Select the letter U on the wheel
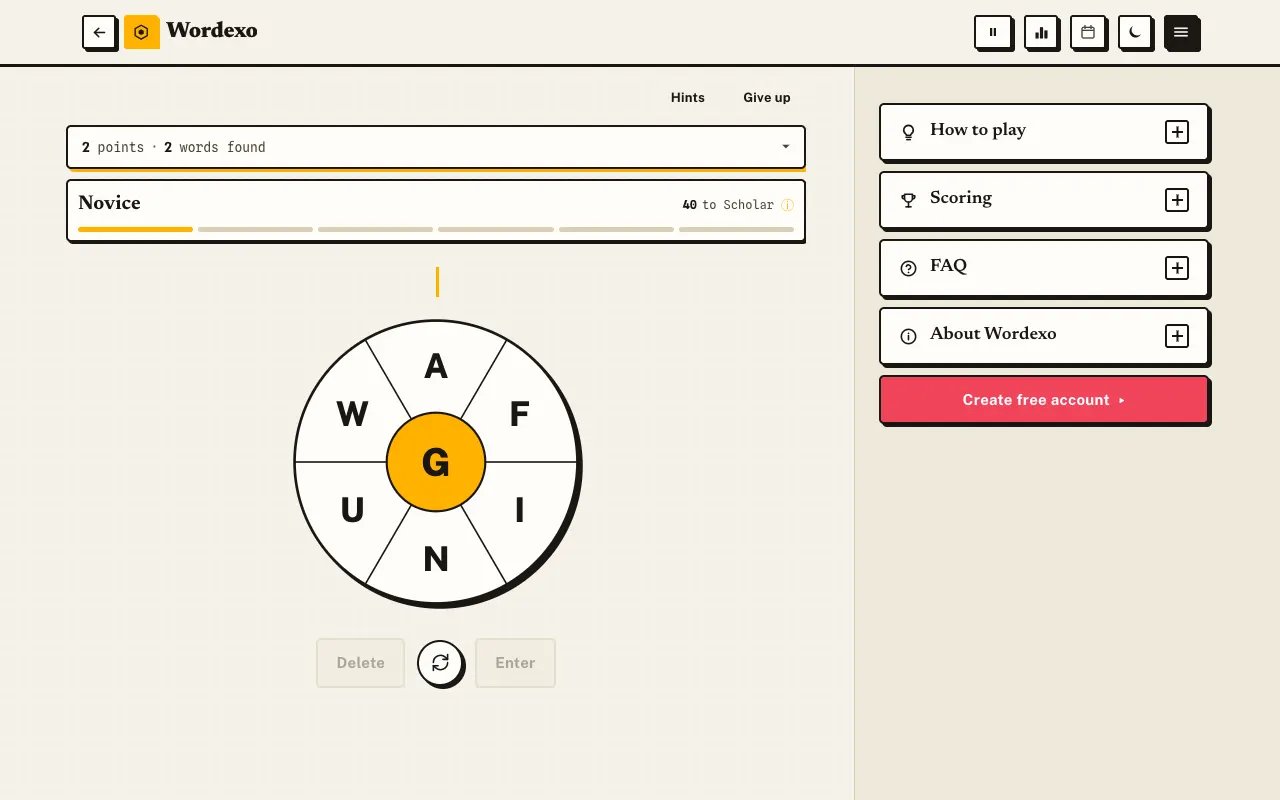The image size is (1280, 800). pyautogui.click(x=352, y=511)
